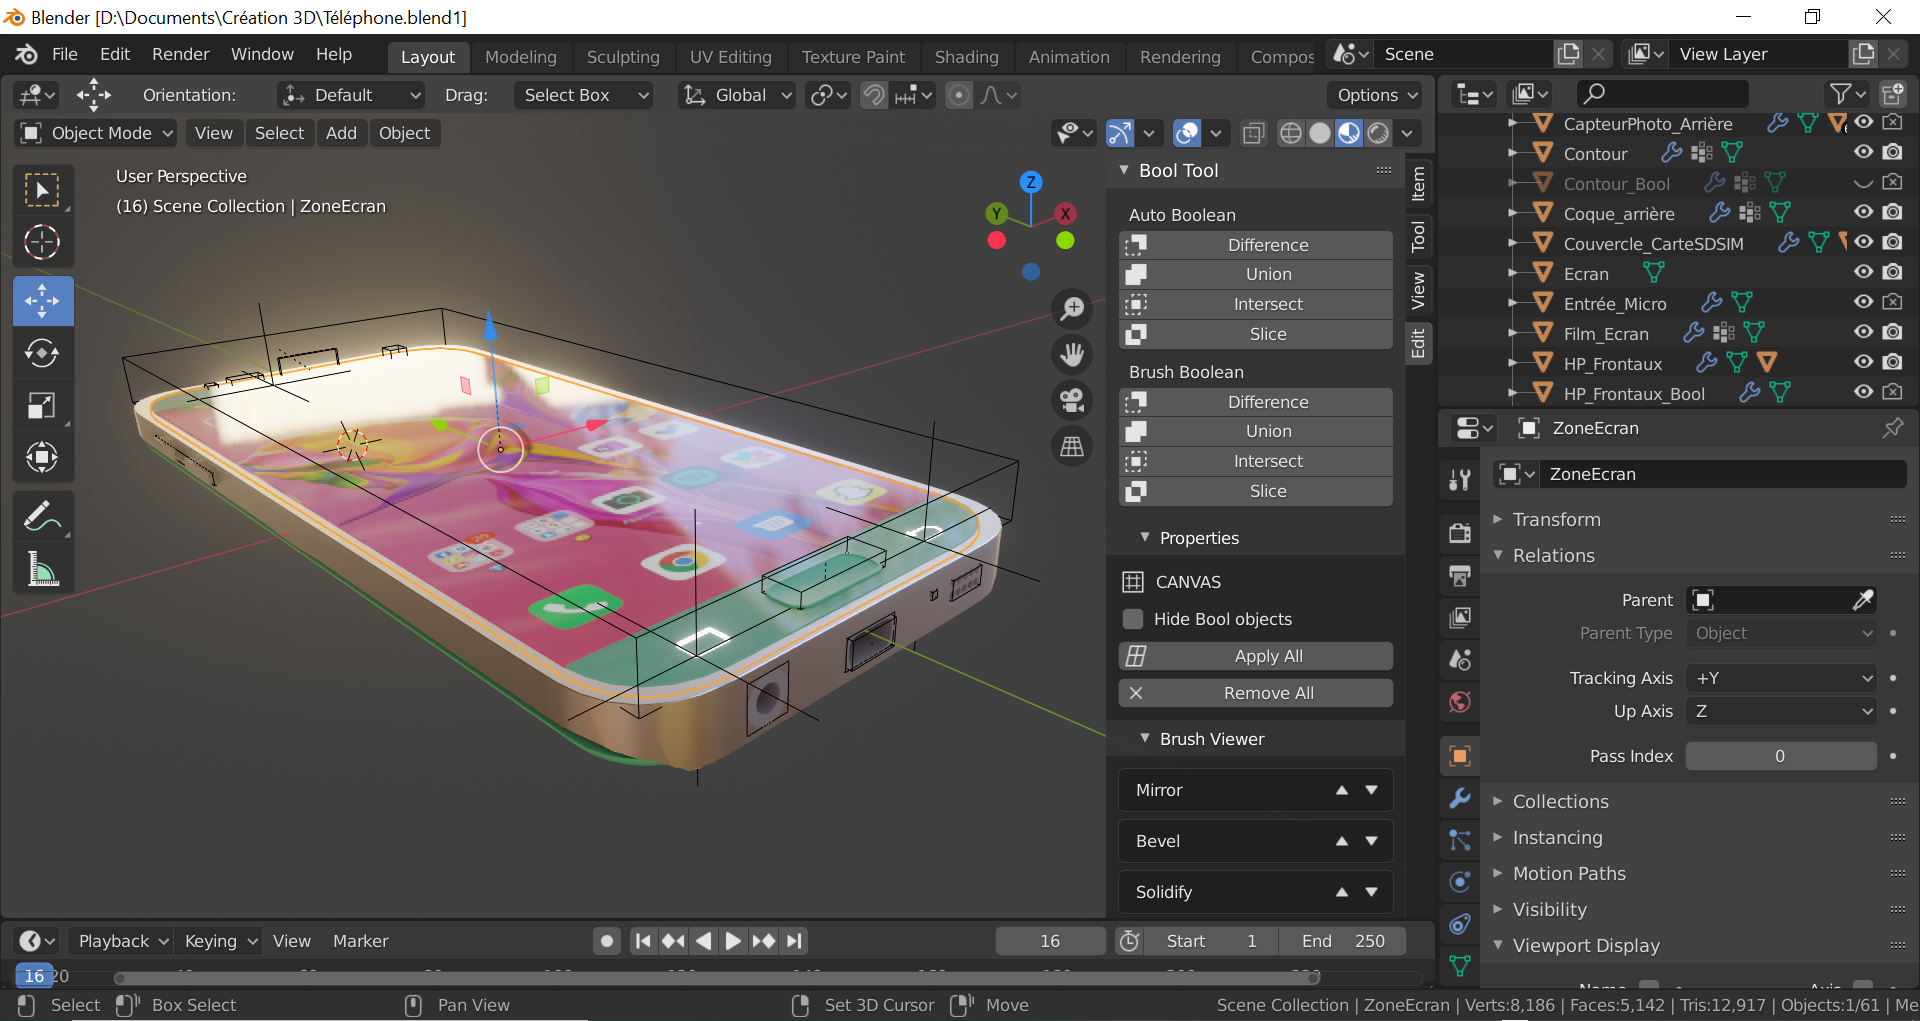Select the Select Box tool in toolbar
This screenshot has width=1920, height=1021.
coord(43,190)
